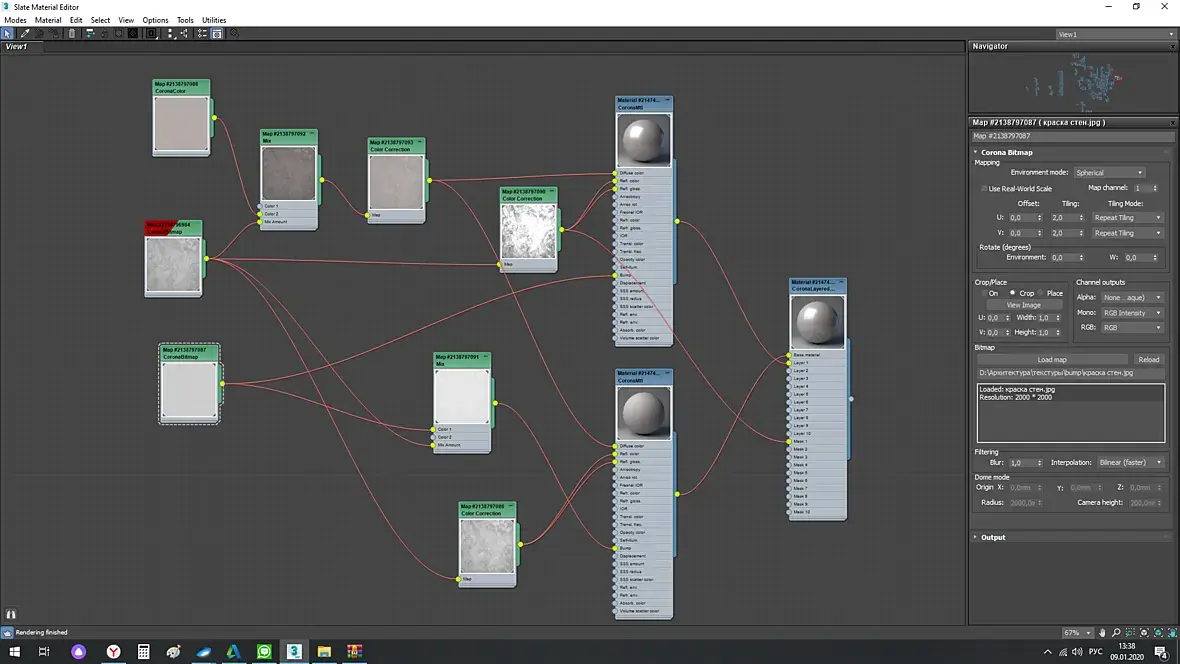This screenshot has width=1180, height=664.
Task: Open WinRAR from the taskbar
Action: coord(354,651)
